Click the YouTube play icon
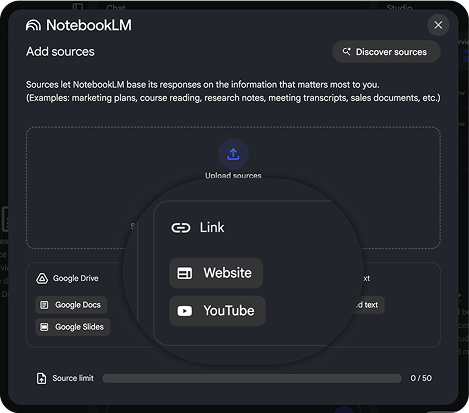This screenshot has width=469, height=413. 185,311
